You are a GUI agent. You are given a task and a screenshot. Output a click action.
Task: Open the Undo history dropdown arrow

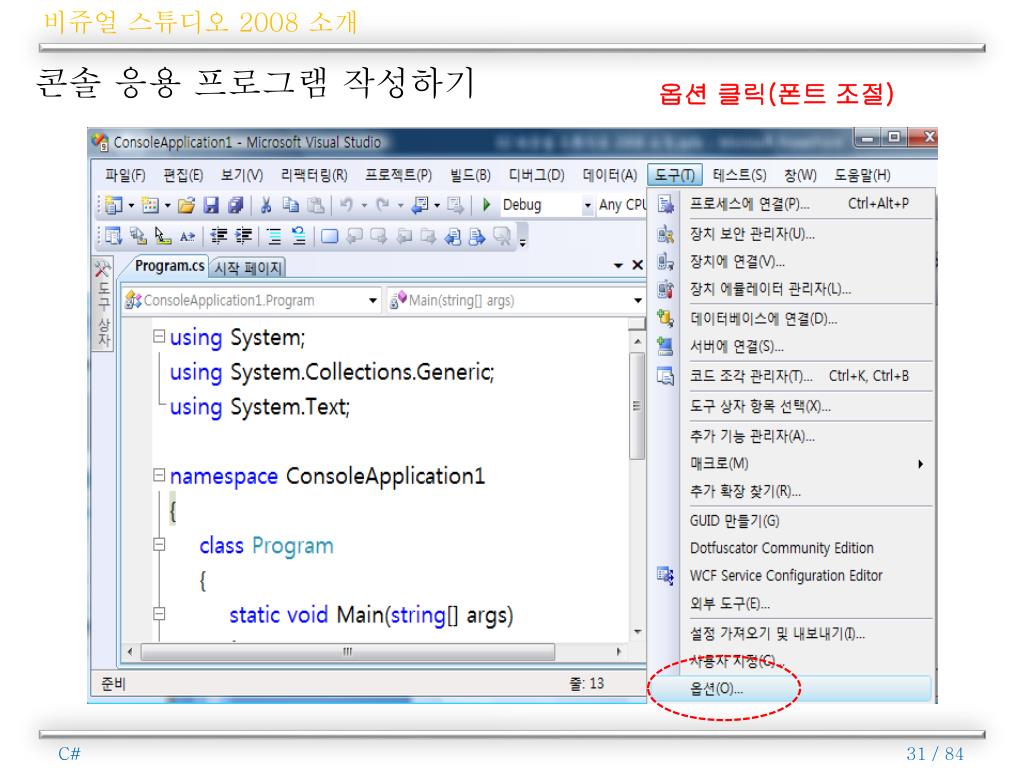click(x=364, y=205)
